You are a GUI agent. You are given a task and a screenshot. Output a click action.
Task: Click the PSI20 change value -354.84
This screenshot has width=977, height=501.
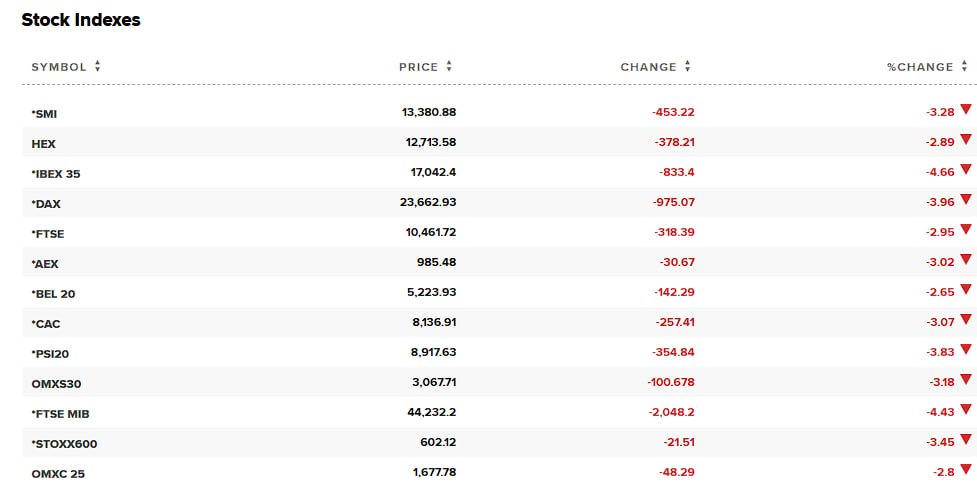pyautogui.click(x=673, y=352)
